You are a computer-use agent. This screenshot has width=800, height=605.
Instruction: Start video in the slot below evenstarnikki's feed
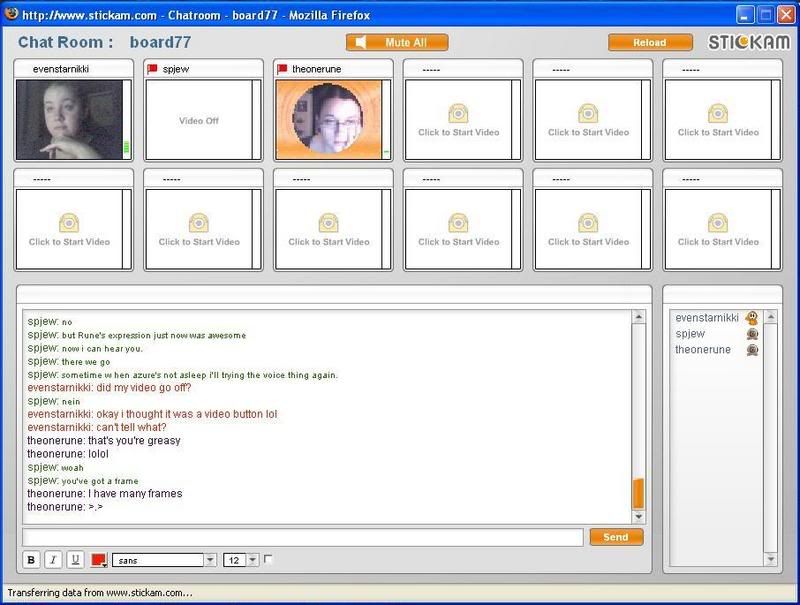pyautogui.click(x=69, y=229)
